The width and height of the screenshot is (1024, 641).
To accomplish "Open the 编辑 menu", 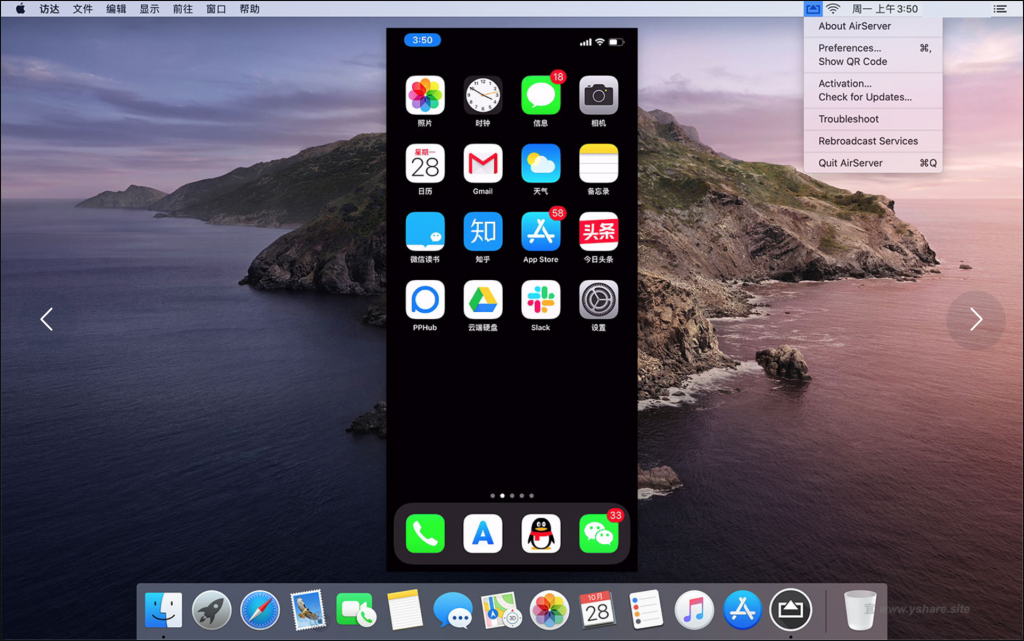I will coord(116,8).
